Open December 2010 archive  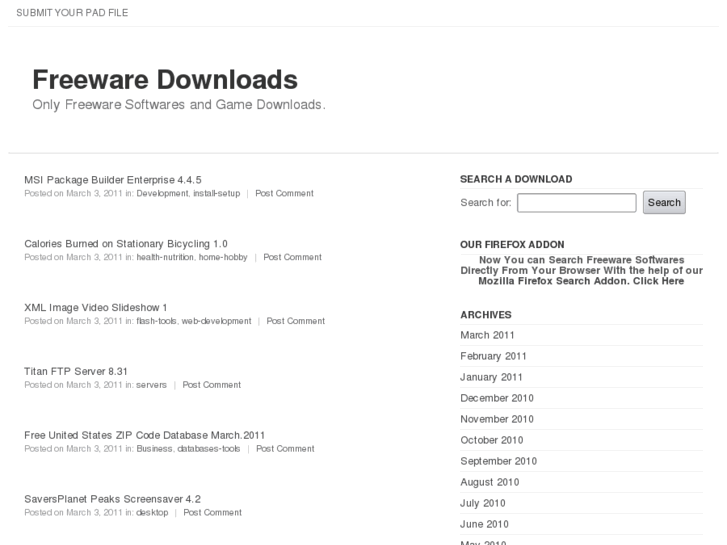[x=497, y=398]
